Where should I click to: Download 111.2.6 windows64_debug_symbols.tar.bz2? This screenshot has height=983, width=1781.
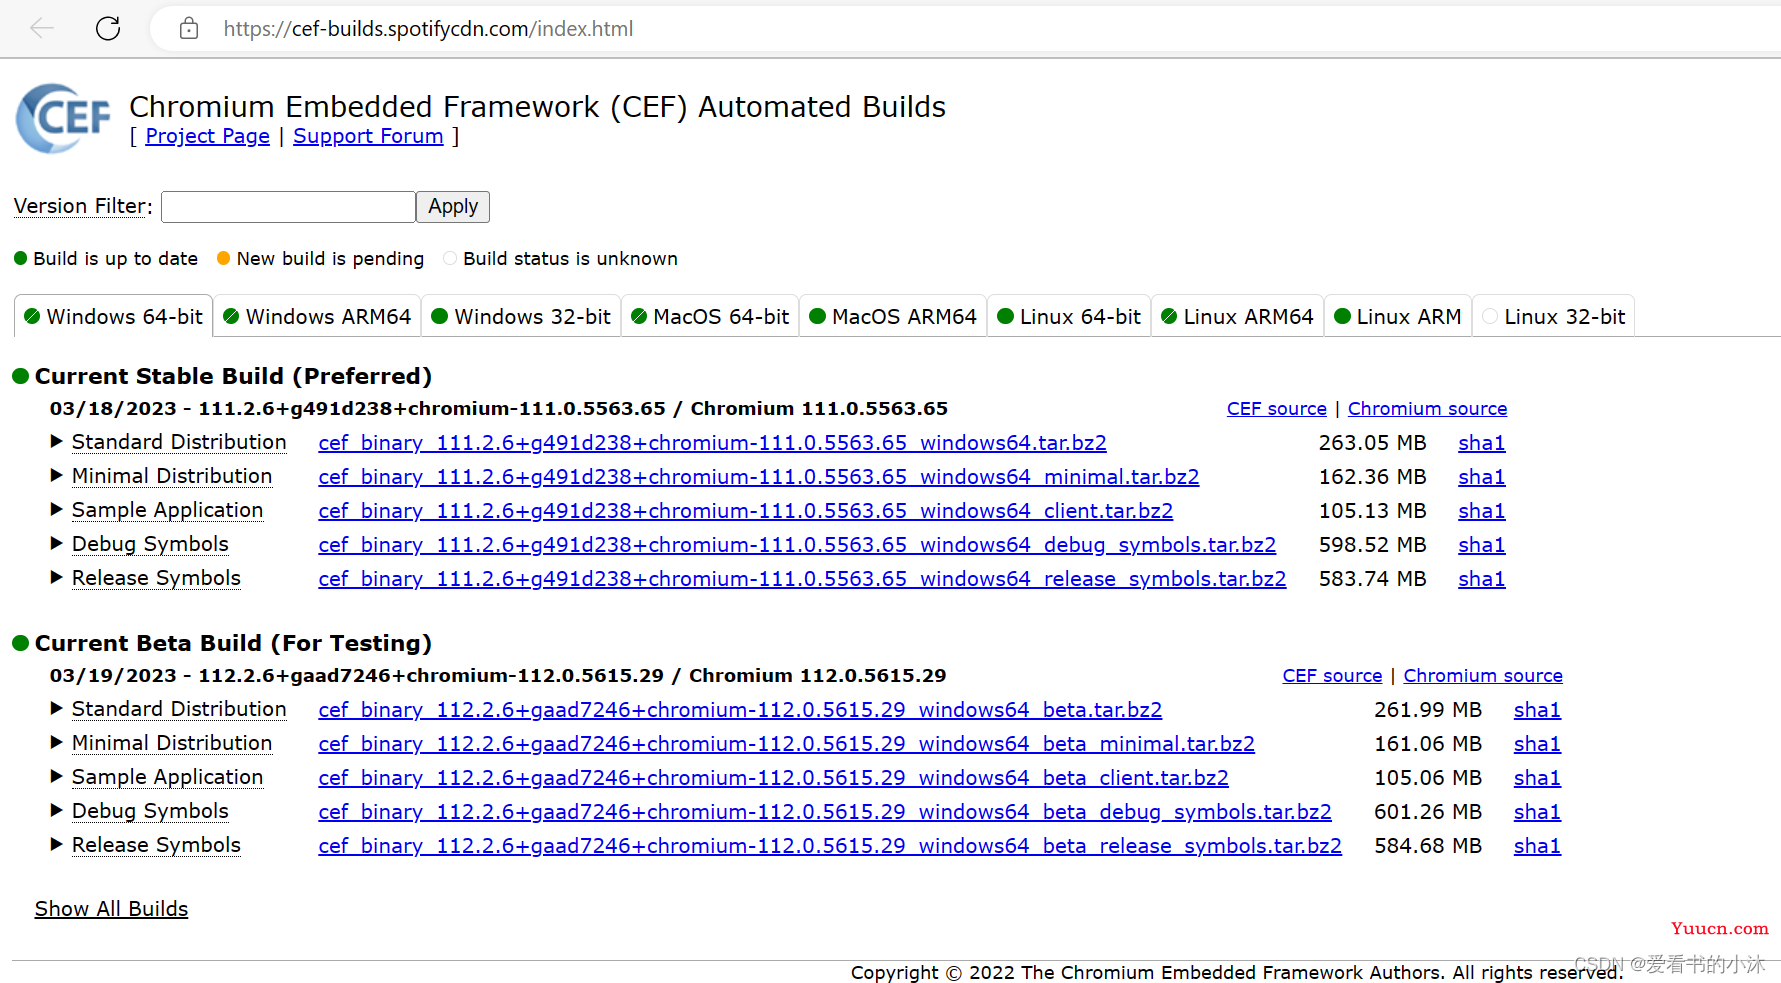pos(797,545)
